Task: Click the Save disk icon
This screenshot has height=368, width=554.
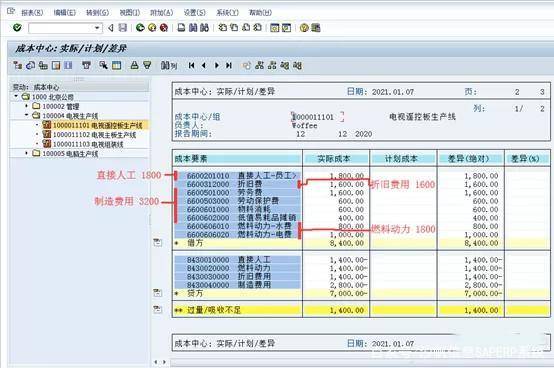Action: click(122, 28)
